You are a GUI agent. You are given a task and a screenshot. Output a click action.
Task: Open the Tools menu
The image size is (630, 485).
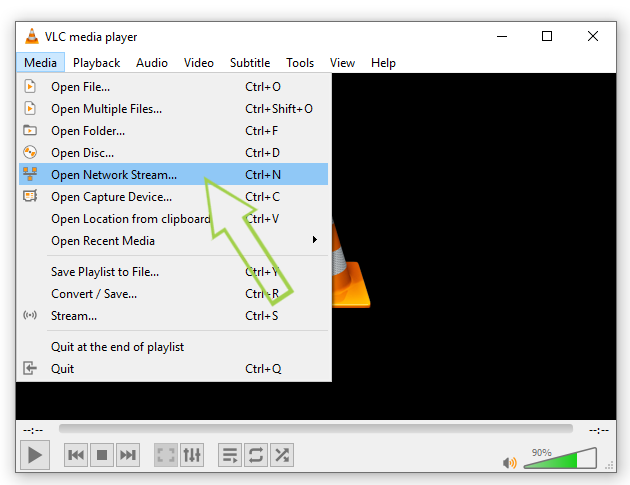point(300,63)
